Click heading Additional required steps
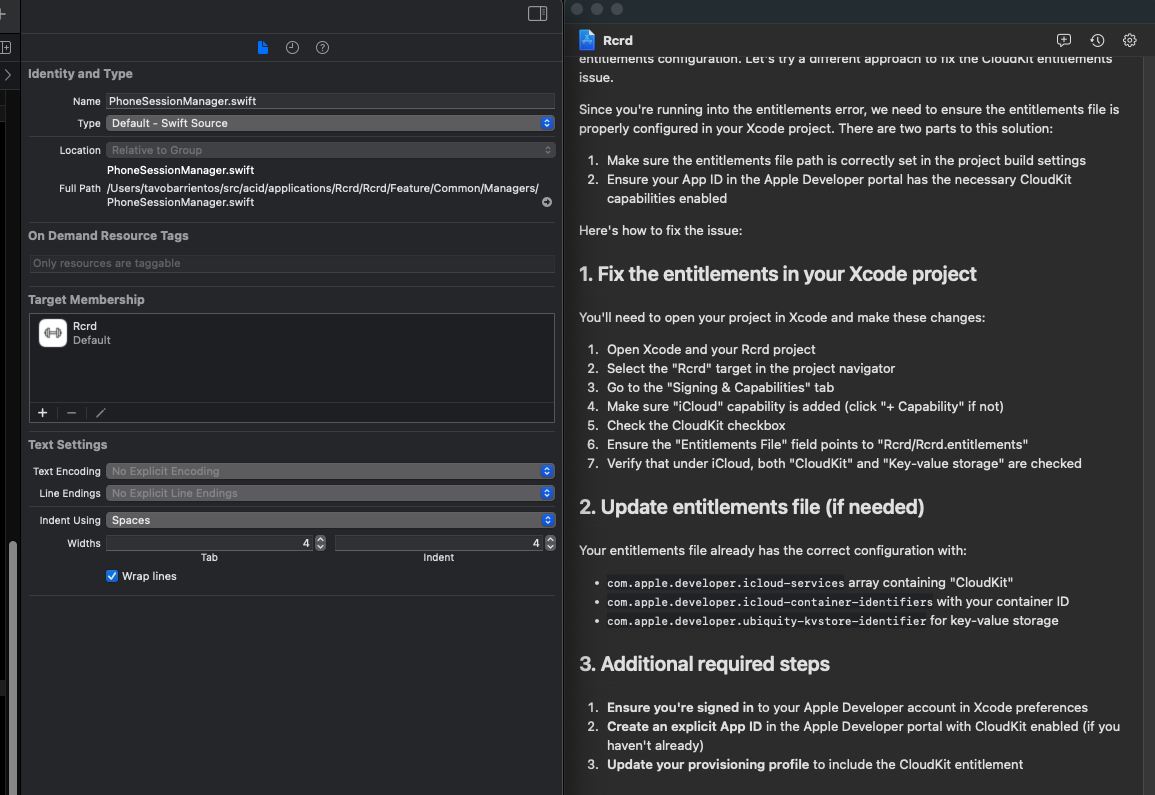Screen dimensions: 1155x795 coord(704,664)
